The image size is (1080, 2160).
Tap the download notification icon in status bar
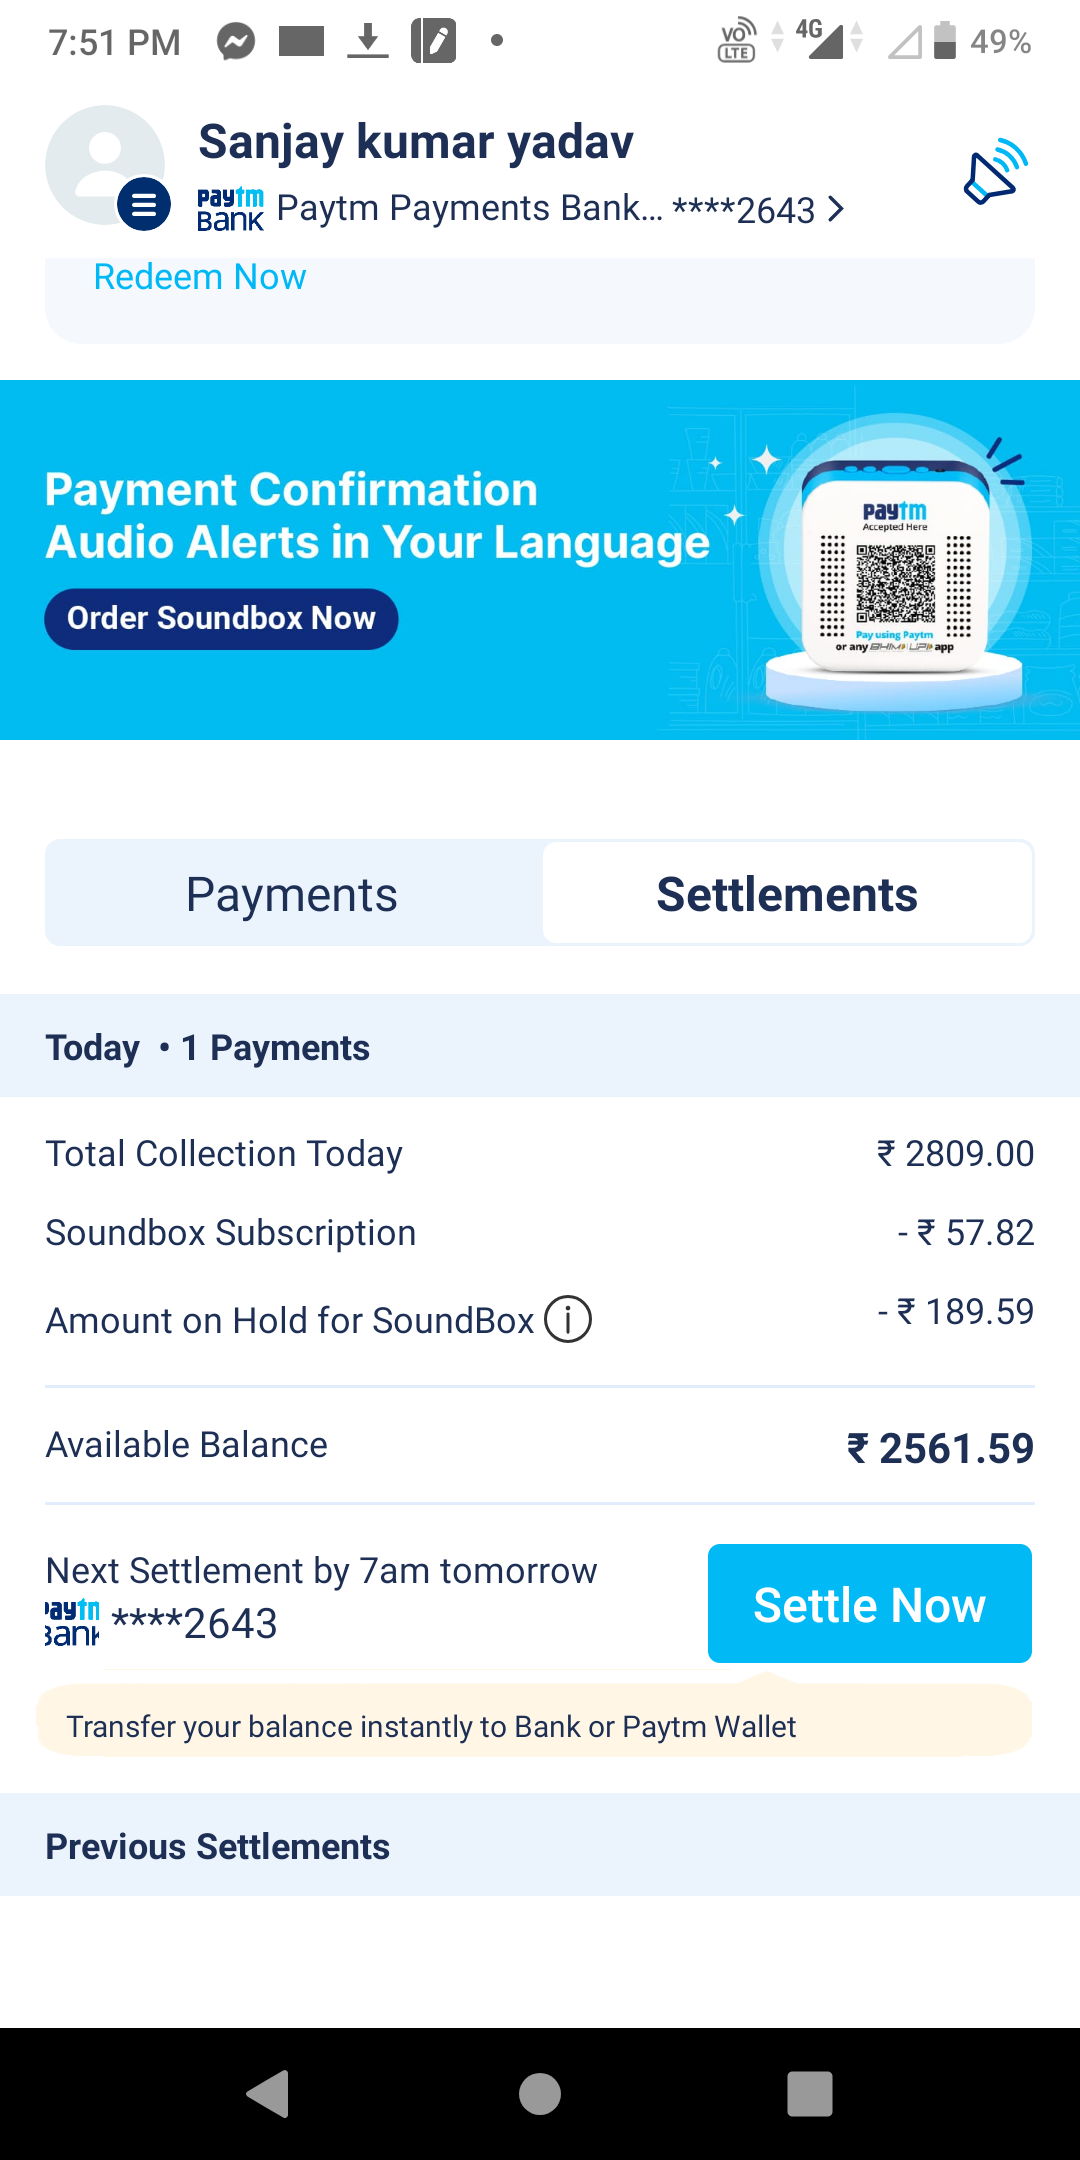tap(368, 42)
